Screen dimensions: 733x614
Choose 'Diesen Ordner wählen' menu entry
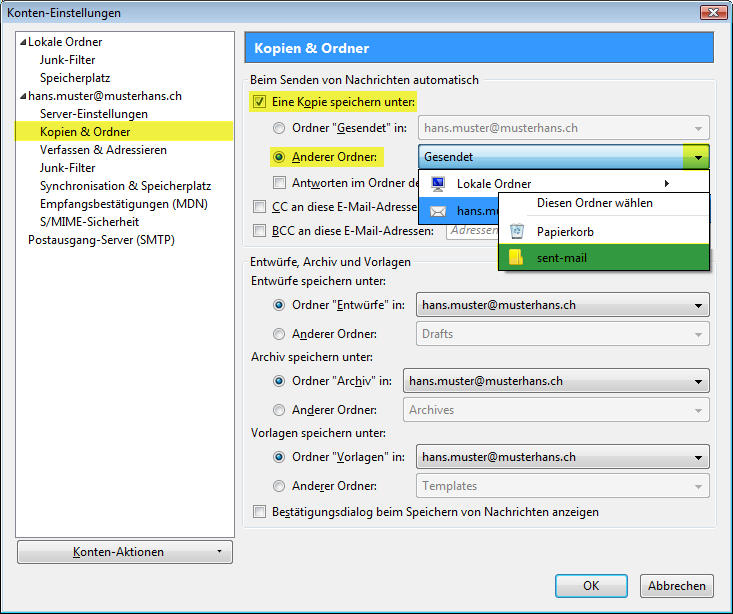[x=594, y=203]
